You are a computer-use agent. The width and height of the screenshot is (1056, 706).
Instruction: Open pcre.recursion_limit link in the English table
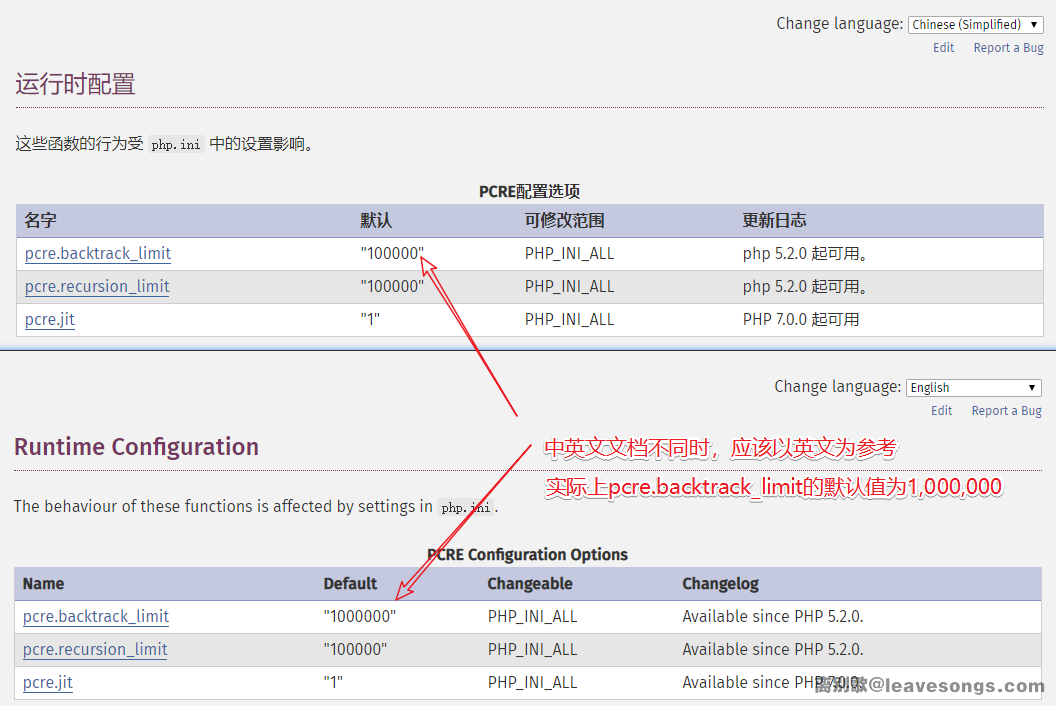[x=95, y=650]
